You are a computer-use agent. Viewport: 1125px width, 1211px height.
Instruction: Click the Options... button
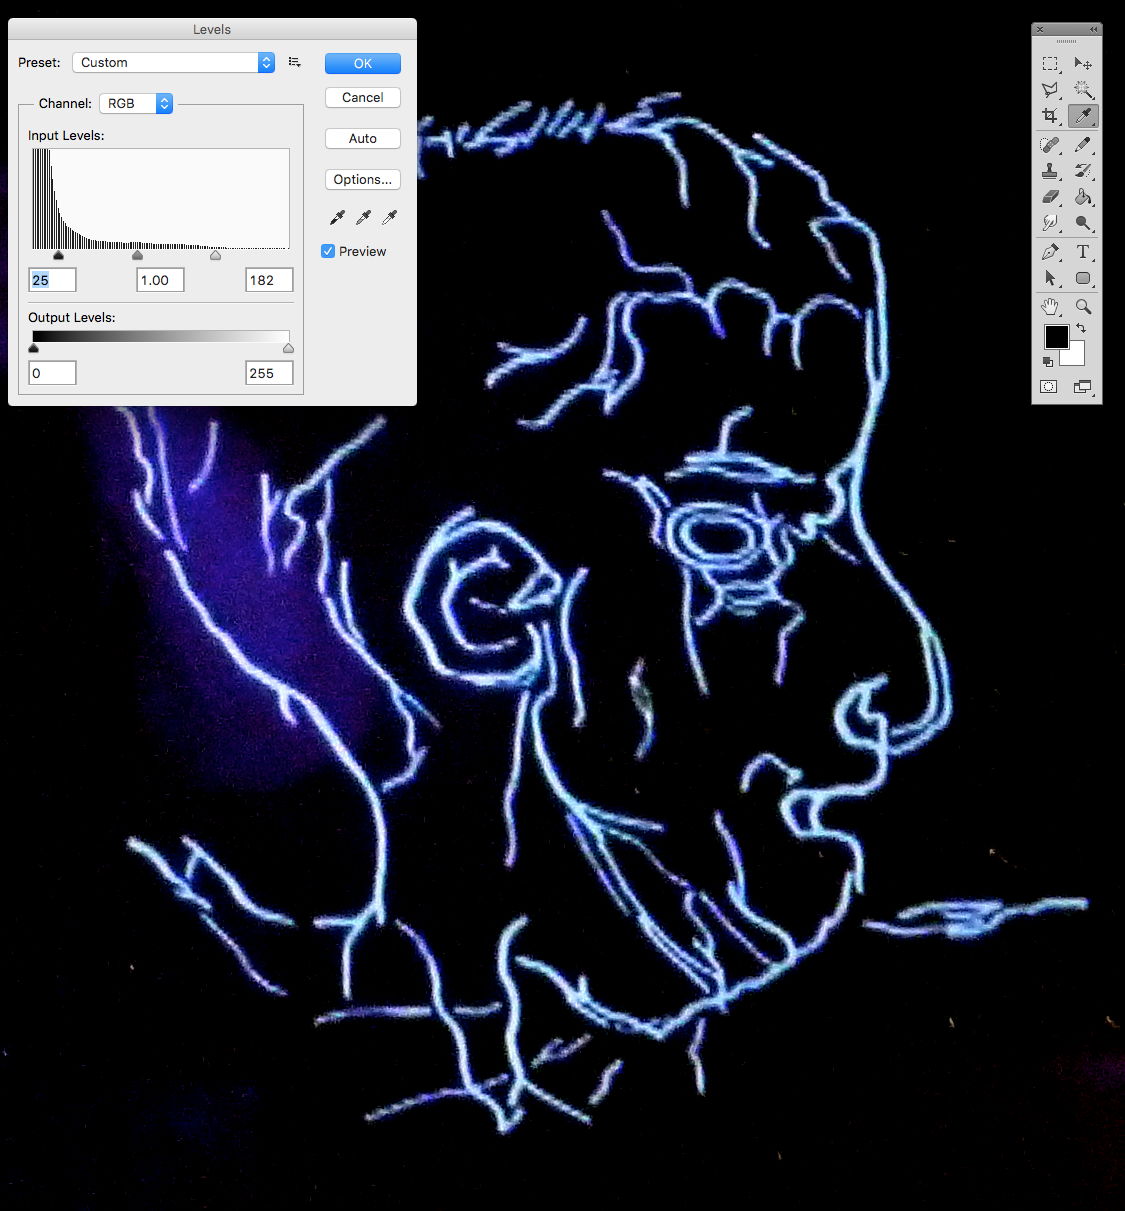pos(363,179)
